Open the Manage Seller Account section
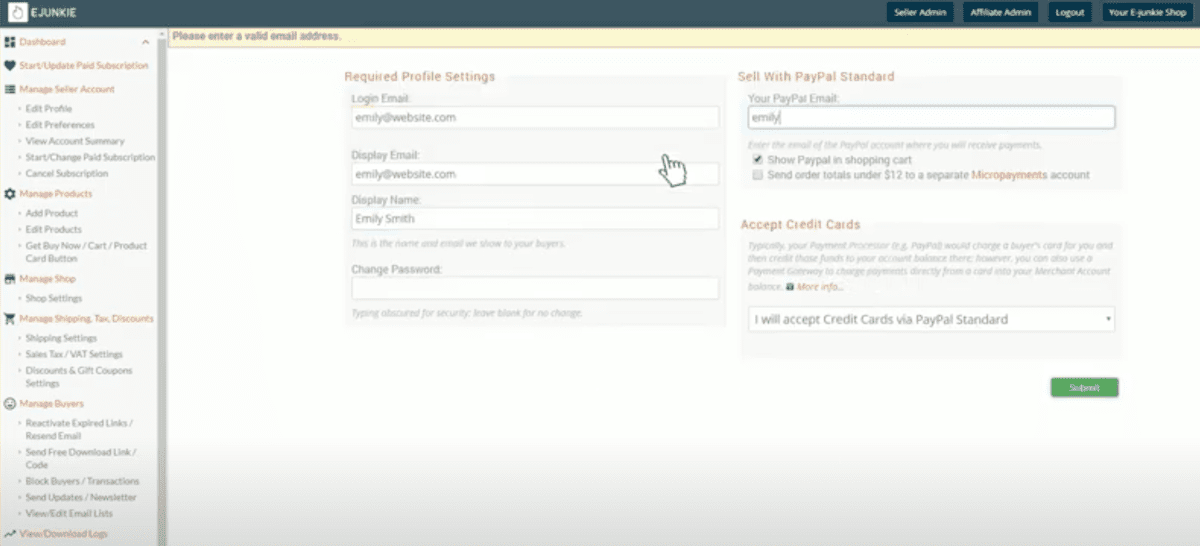The image size is (1200, 546). [67, 89]
